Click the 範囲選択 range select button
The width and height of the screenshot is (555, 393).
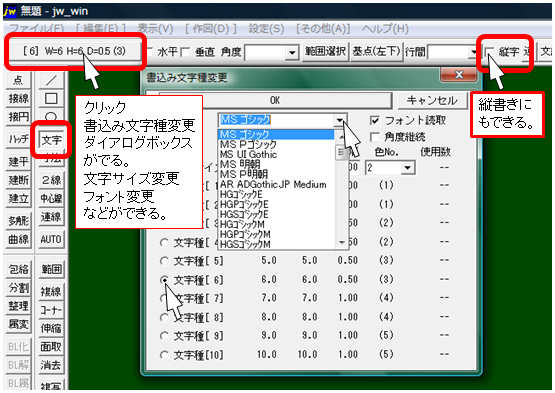tap(325, 52)
